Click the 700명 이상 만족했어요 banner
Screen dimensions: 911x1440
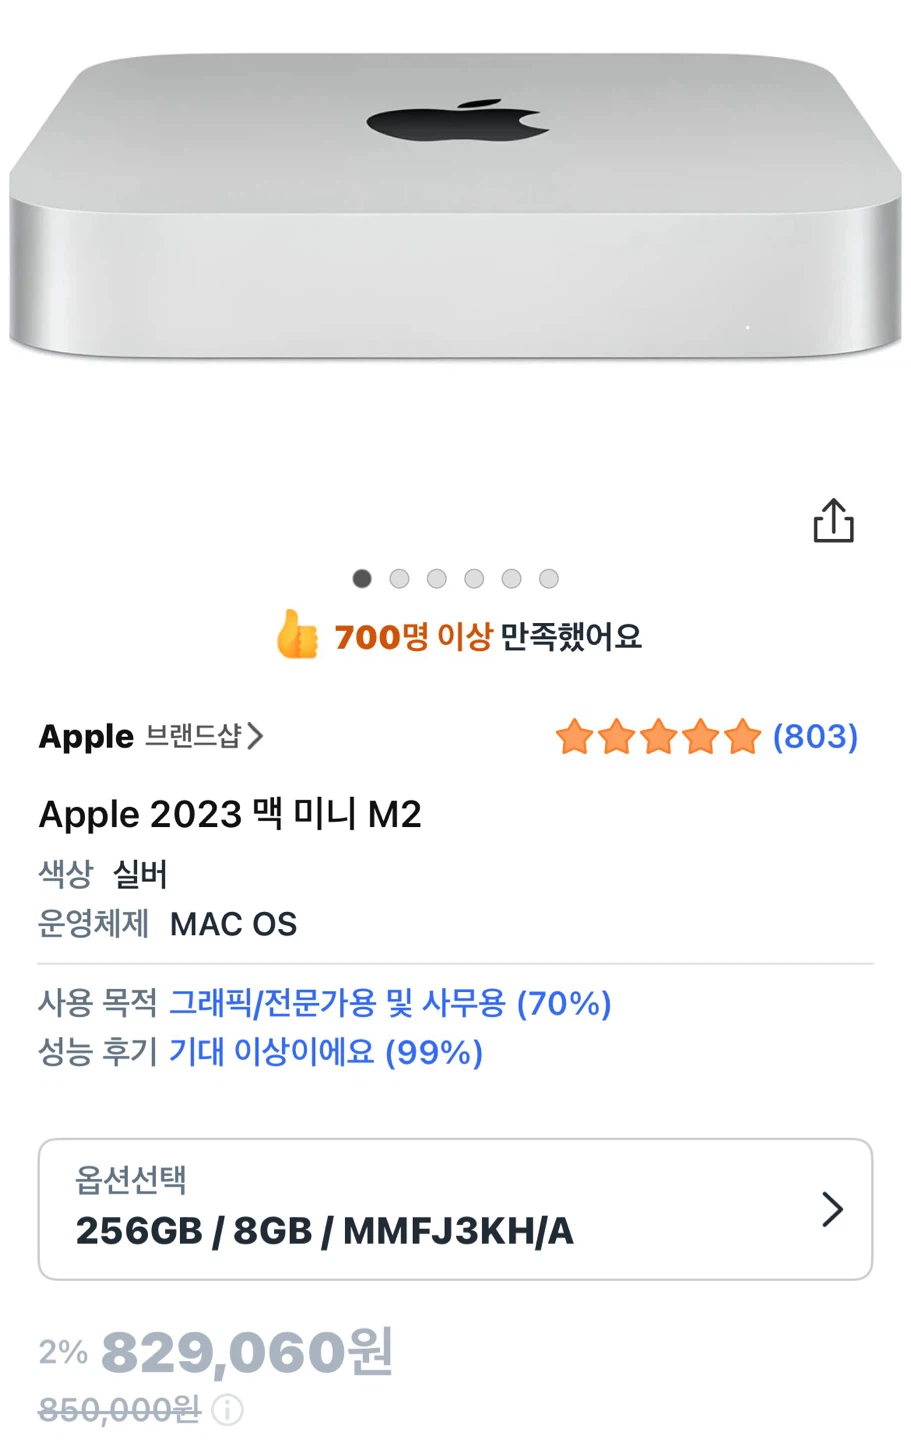[x=459, y=635]
